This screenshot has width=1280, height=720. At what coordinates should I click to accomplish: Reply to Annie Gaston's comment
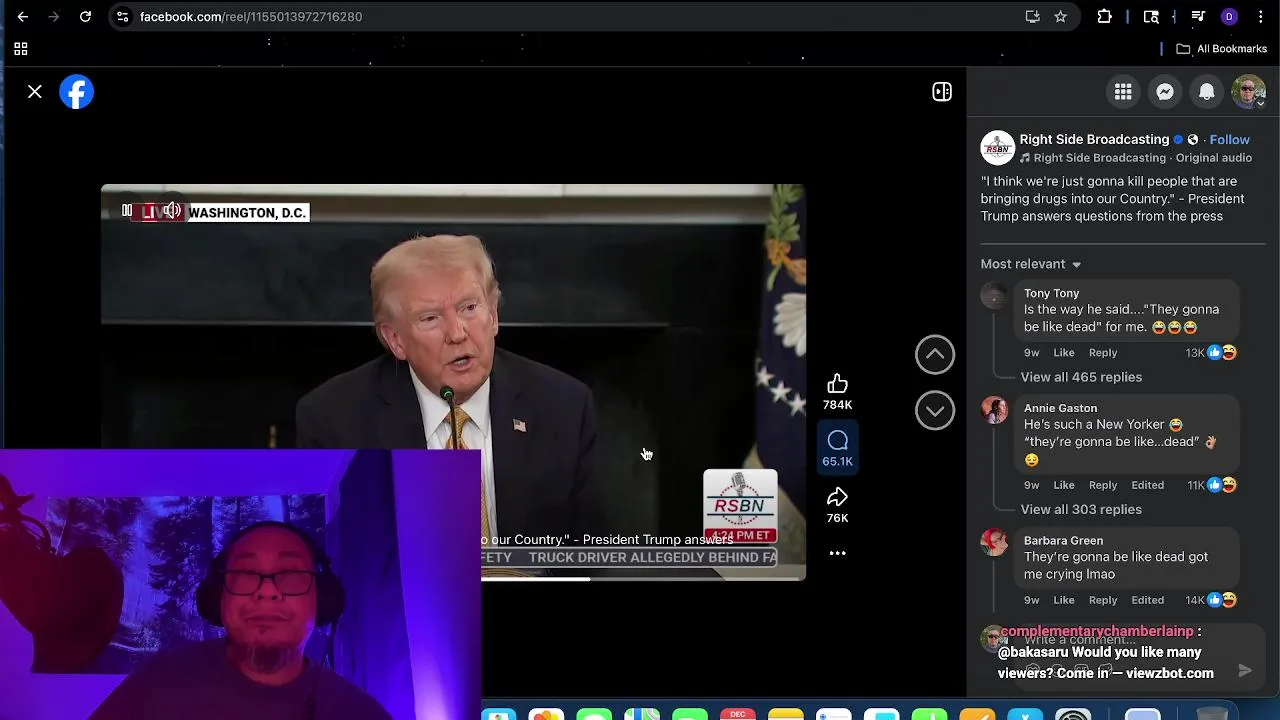click(1103, 485)
